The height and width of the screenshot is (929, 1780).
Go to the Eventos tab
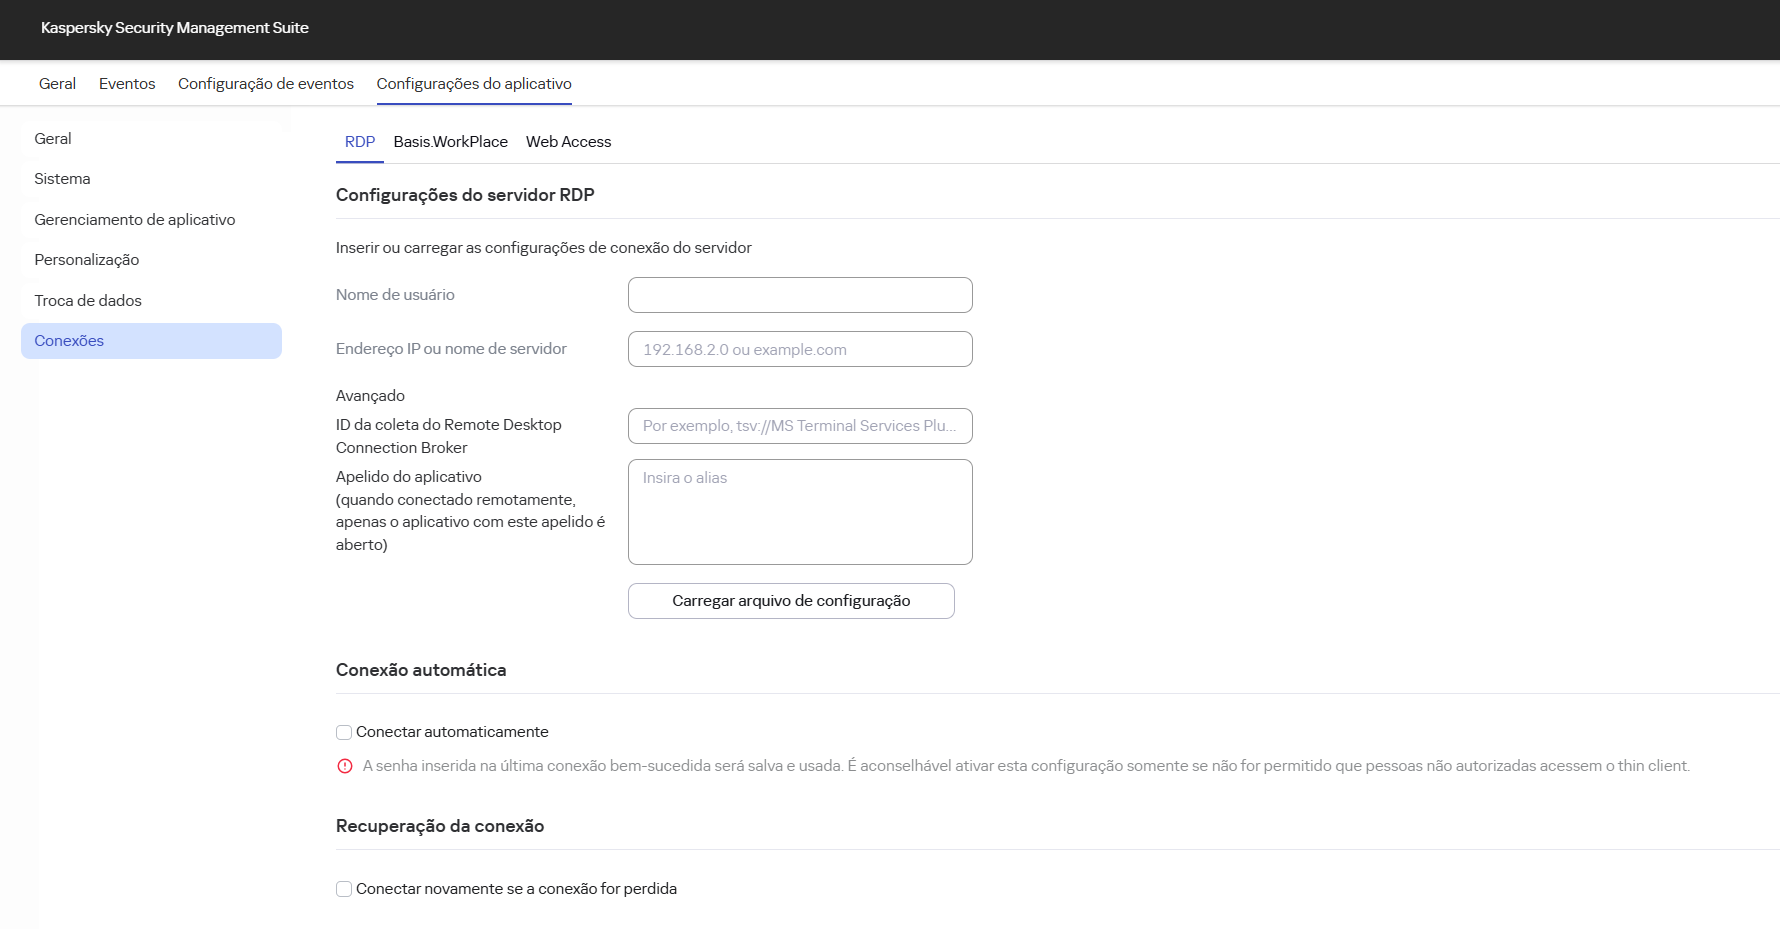point(126,83)
